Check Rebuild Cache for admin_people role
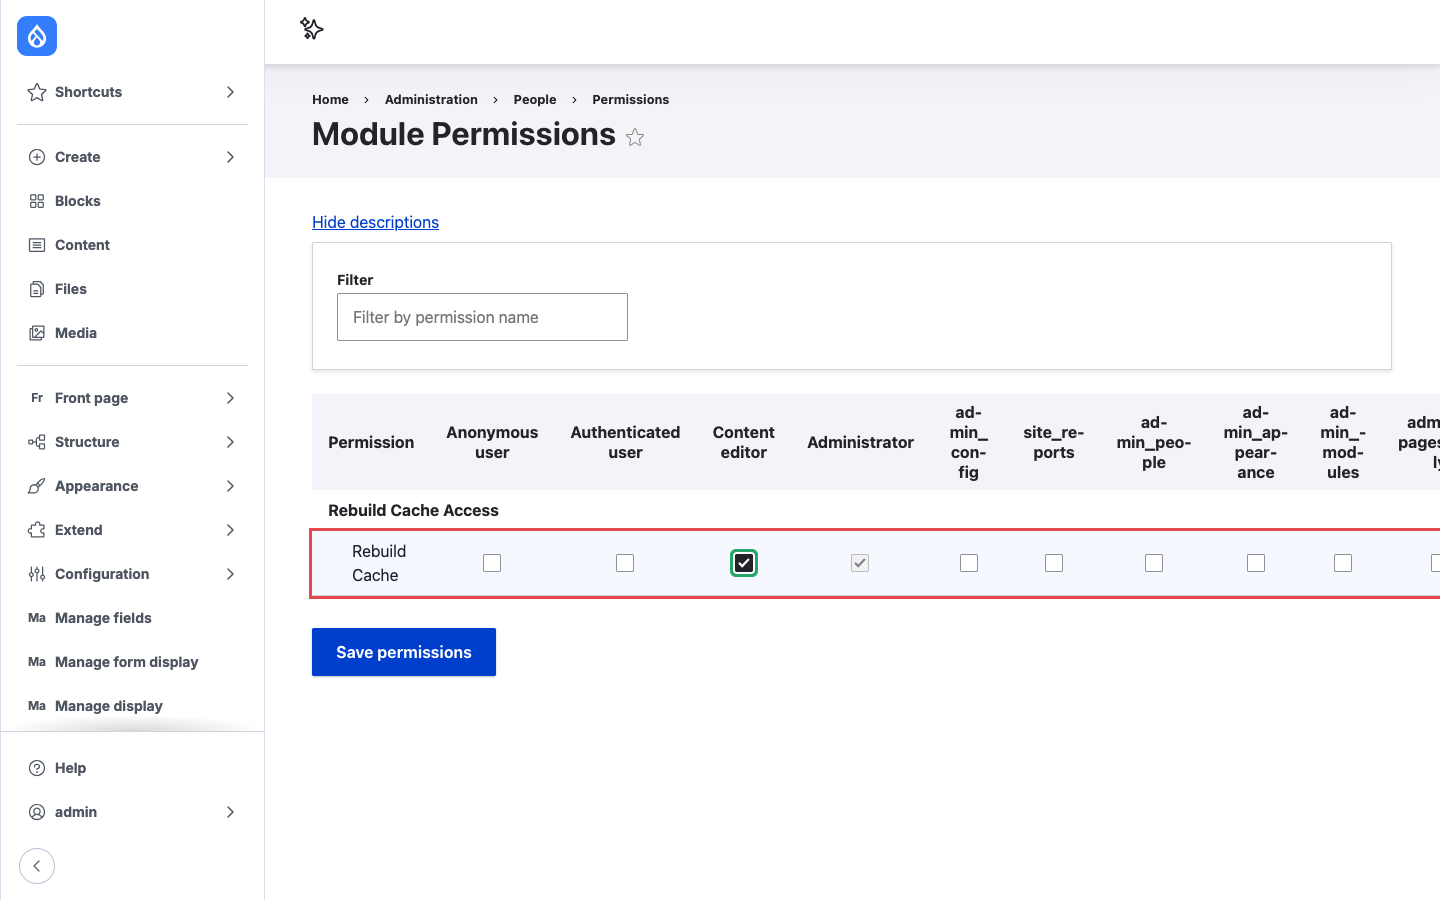 point(1154,563)
